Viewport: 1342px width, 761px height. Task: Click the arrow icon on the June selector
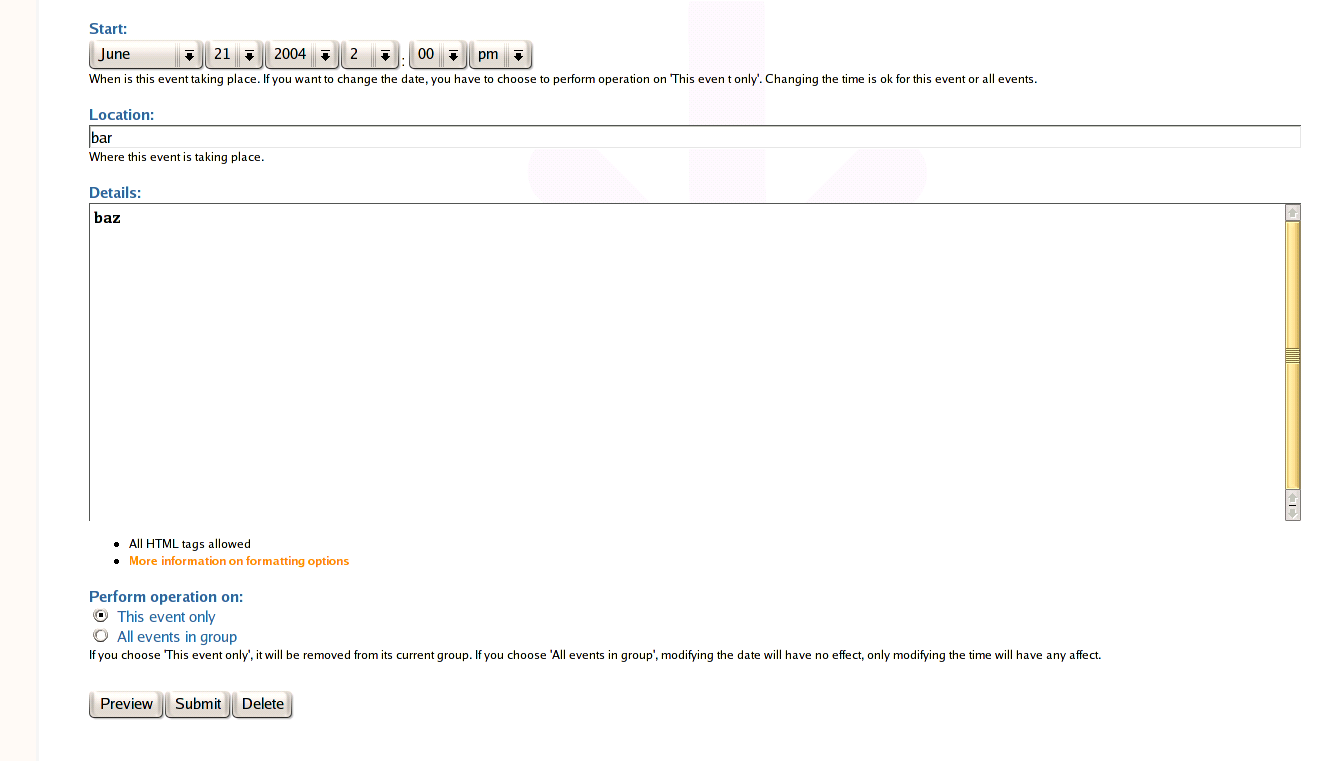point(189,56)
